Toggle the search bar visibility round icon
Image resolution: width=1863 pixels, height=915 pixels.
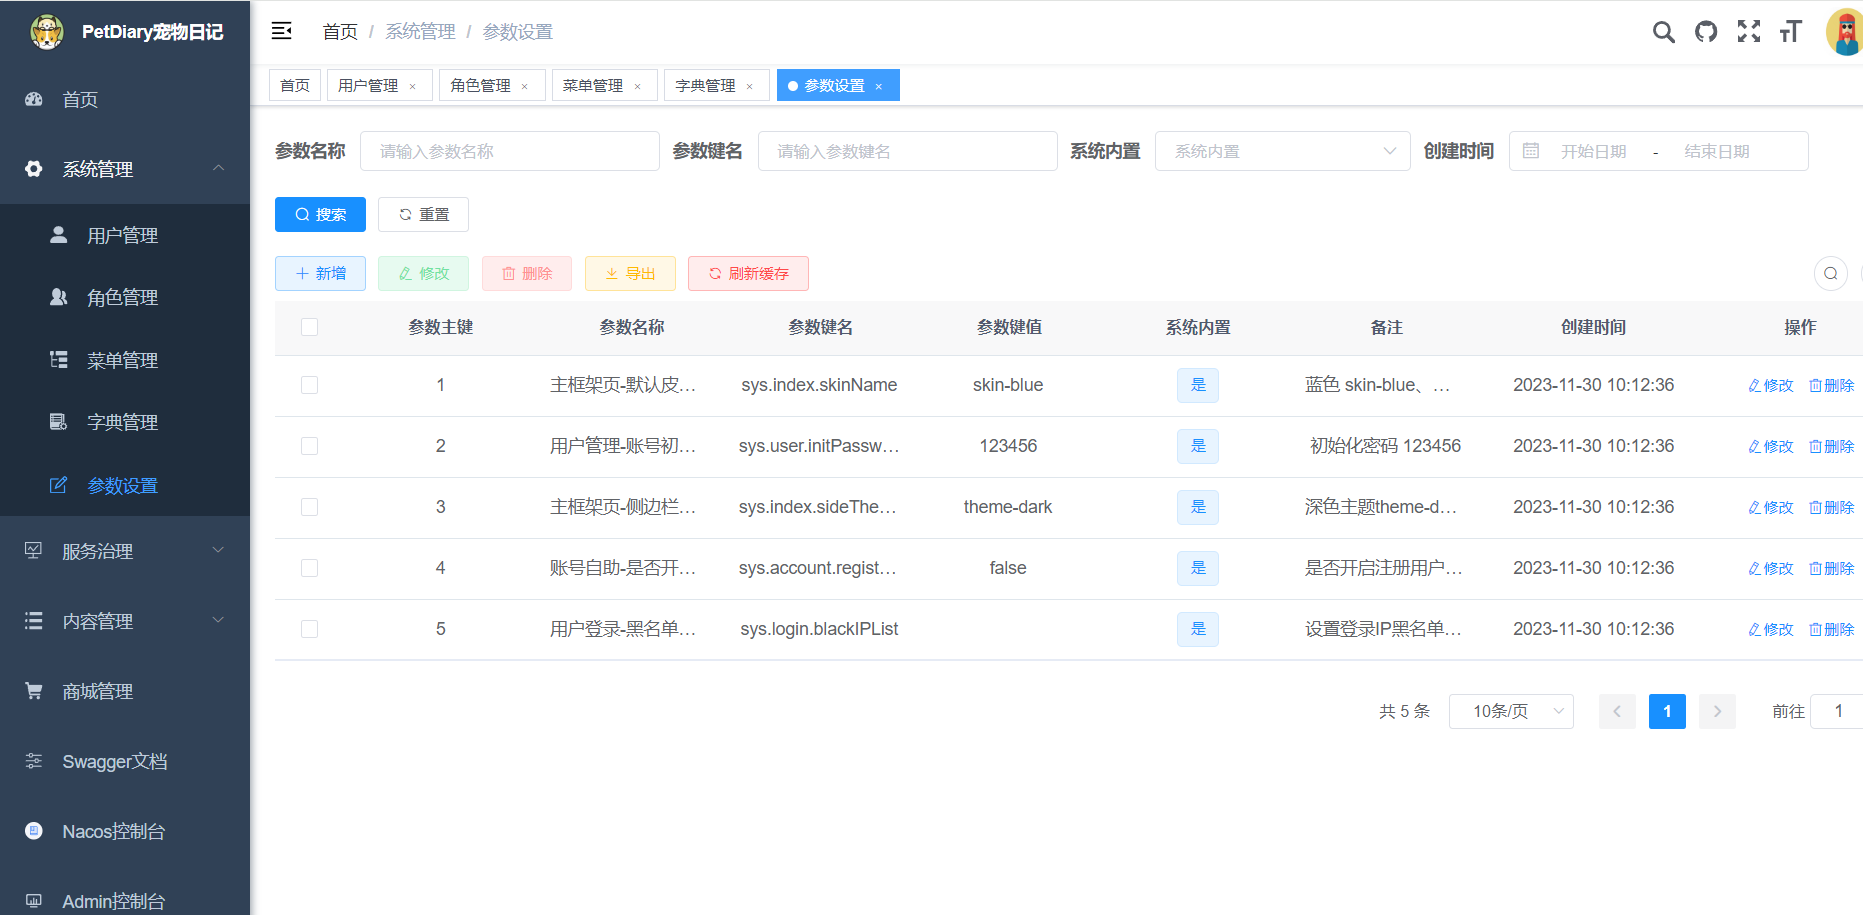tap(1831, 273)
